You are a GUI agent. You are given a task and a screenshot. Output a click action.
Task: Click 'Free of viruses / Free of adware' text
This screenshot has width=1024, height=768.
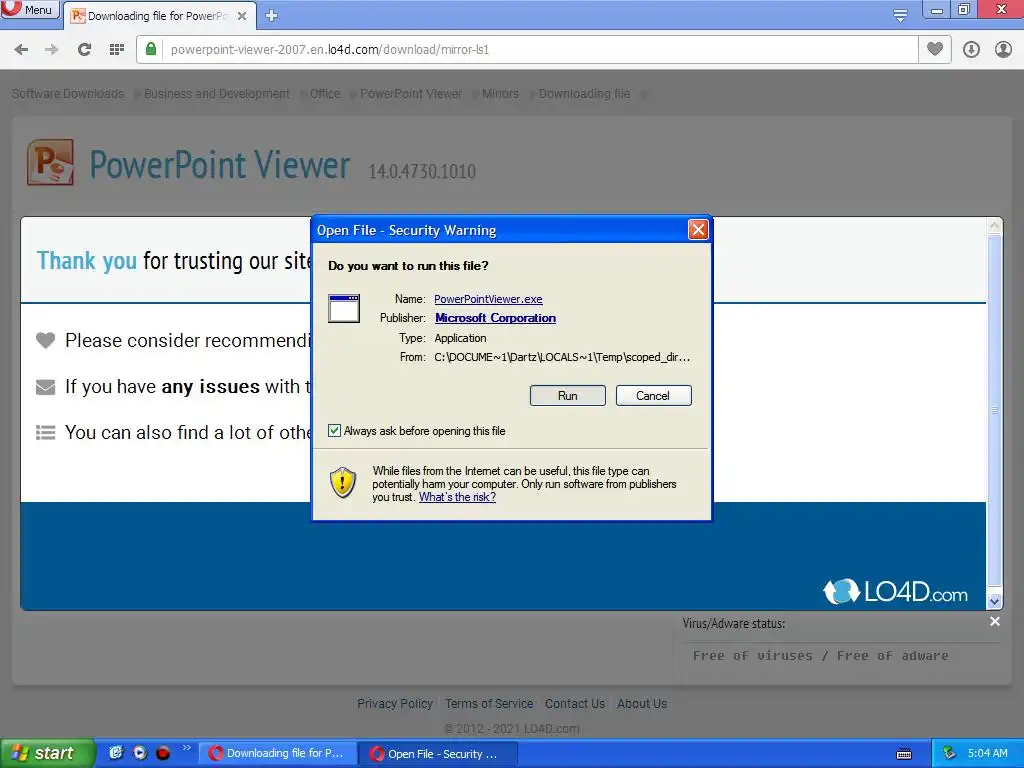tap(820, 655)
